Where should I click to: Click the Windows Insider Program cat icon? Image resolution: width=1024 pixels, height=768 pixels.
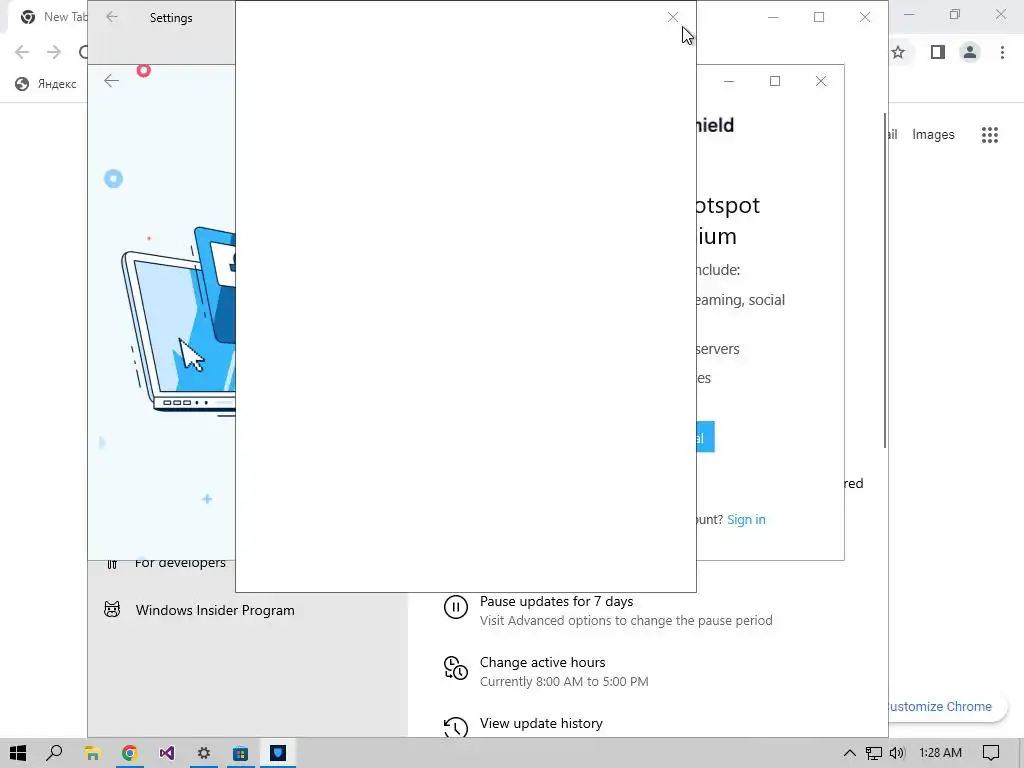pyautogui.click(x=112, y=609)
